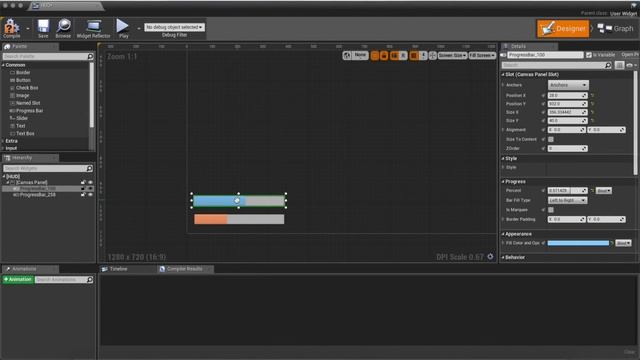This screenshot has height=360, width=640.
Task: Open Browse from the toolbar
Action: pyautogui.click(x=63, y=28)
